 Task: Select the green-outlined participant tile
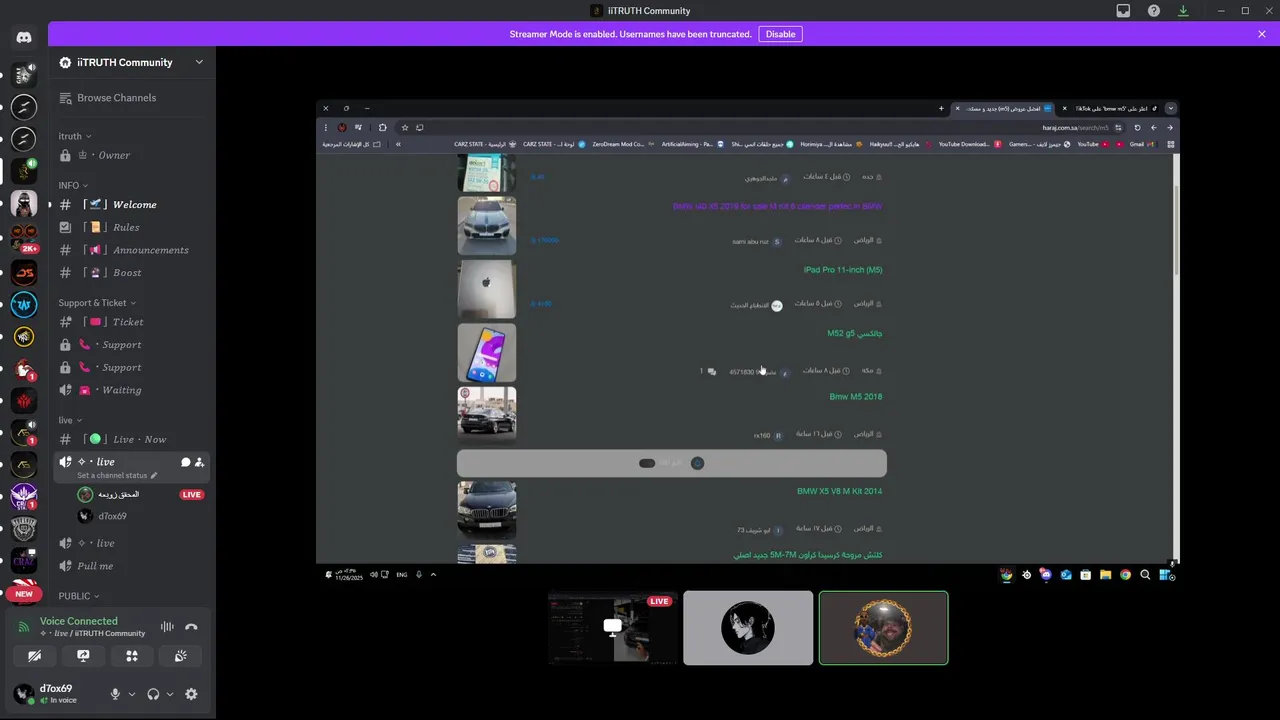(883, 627)
